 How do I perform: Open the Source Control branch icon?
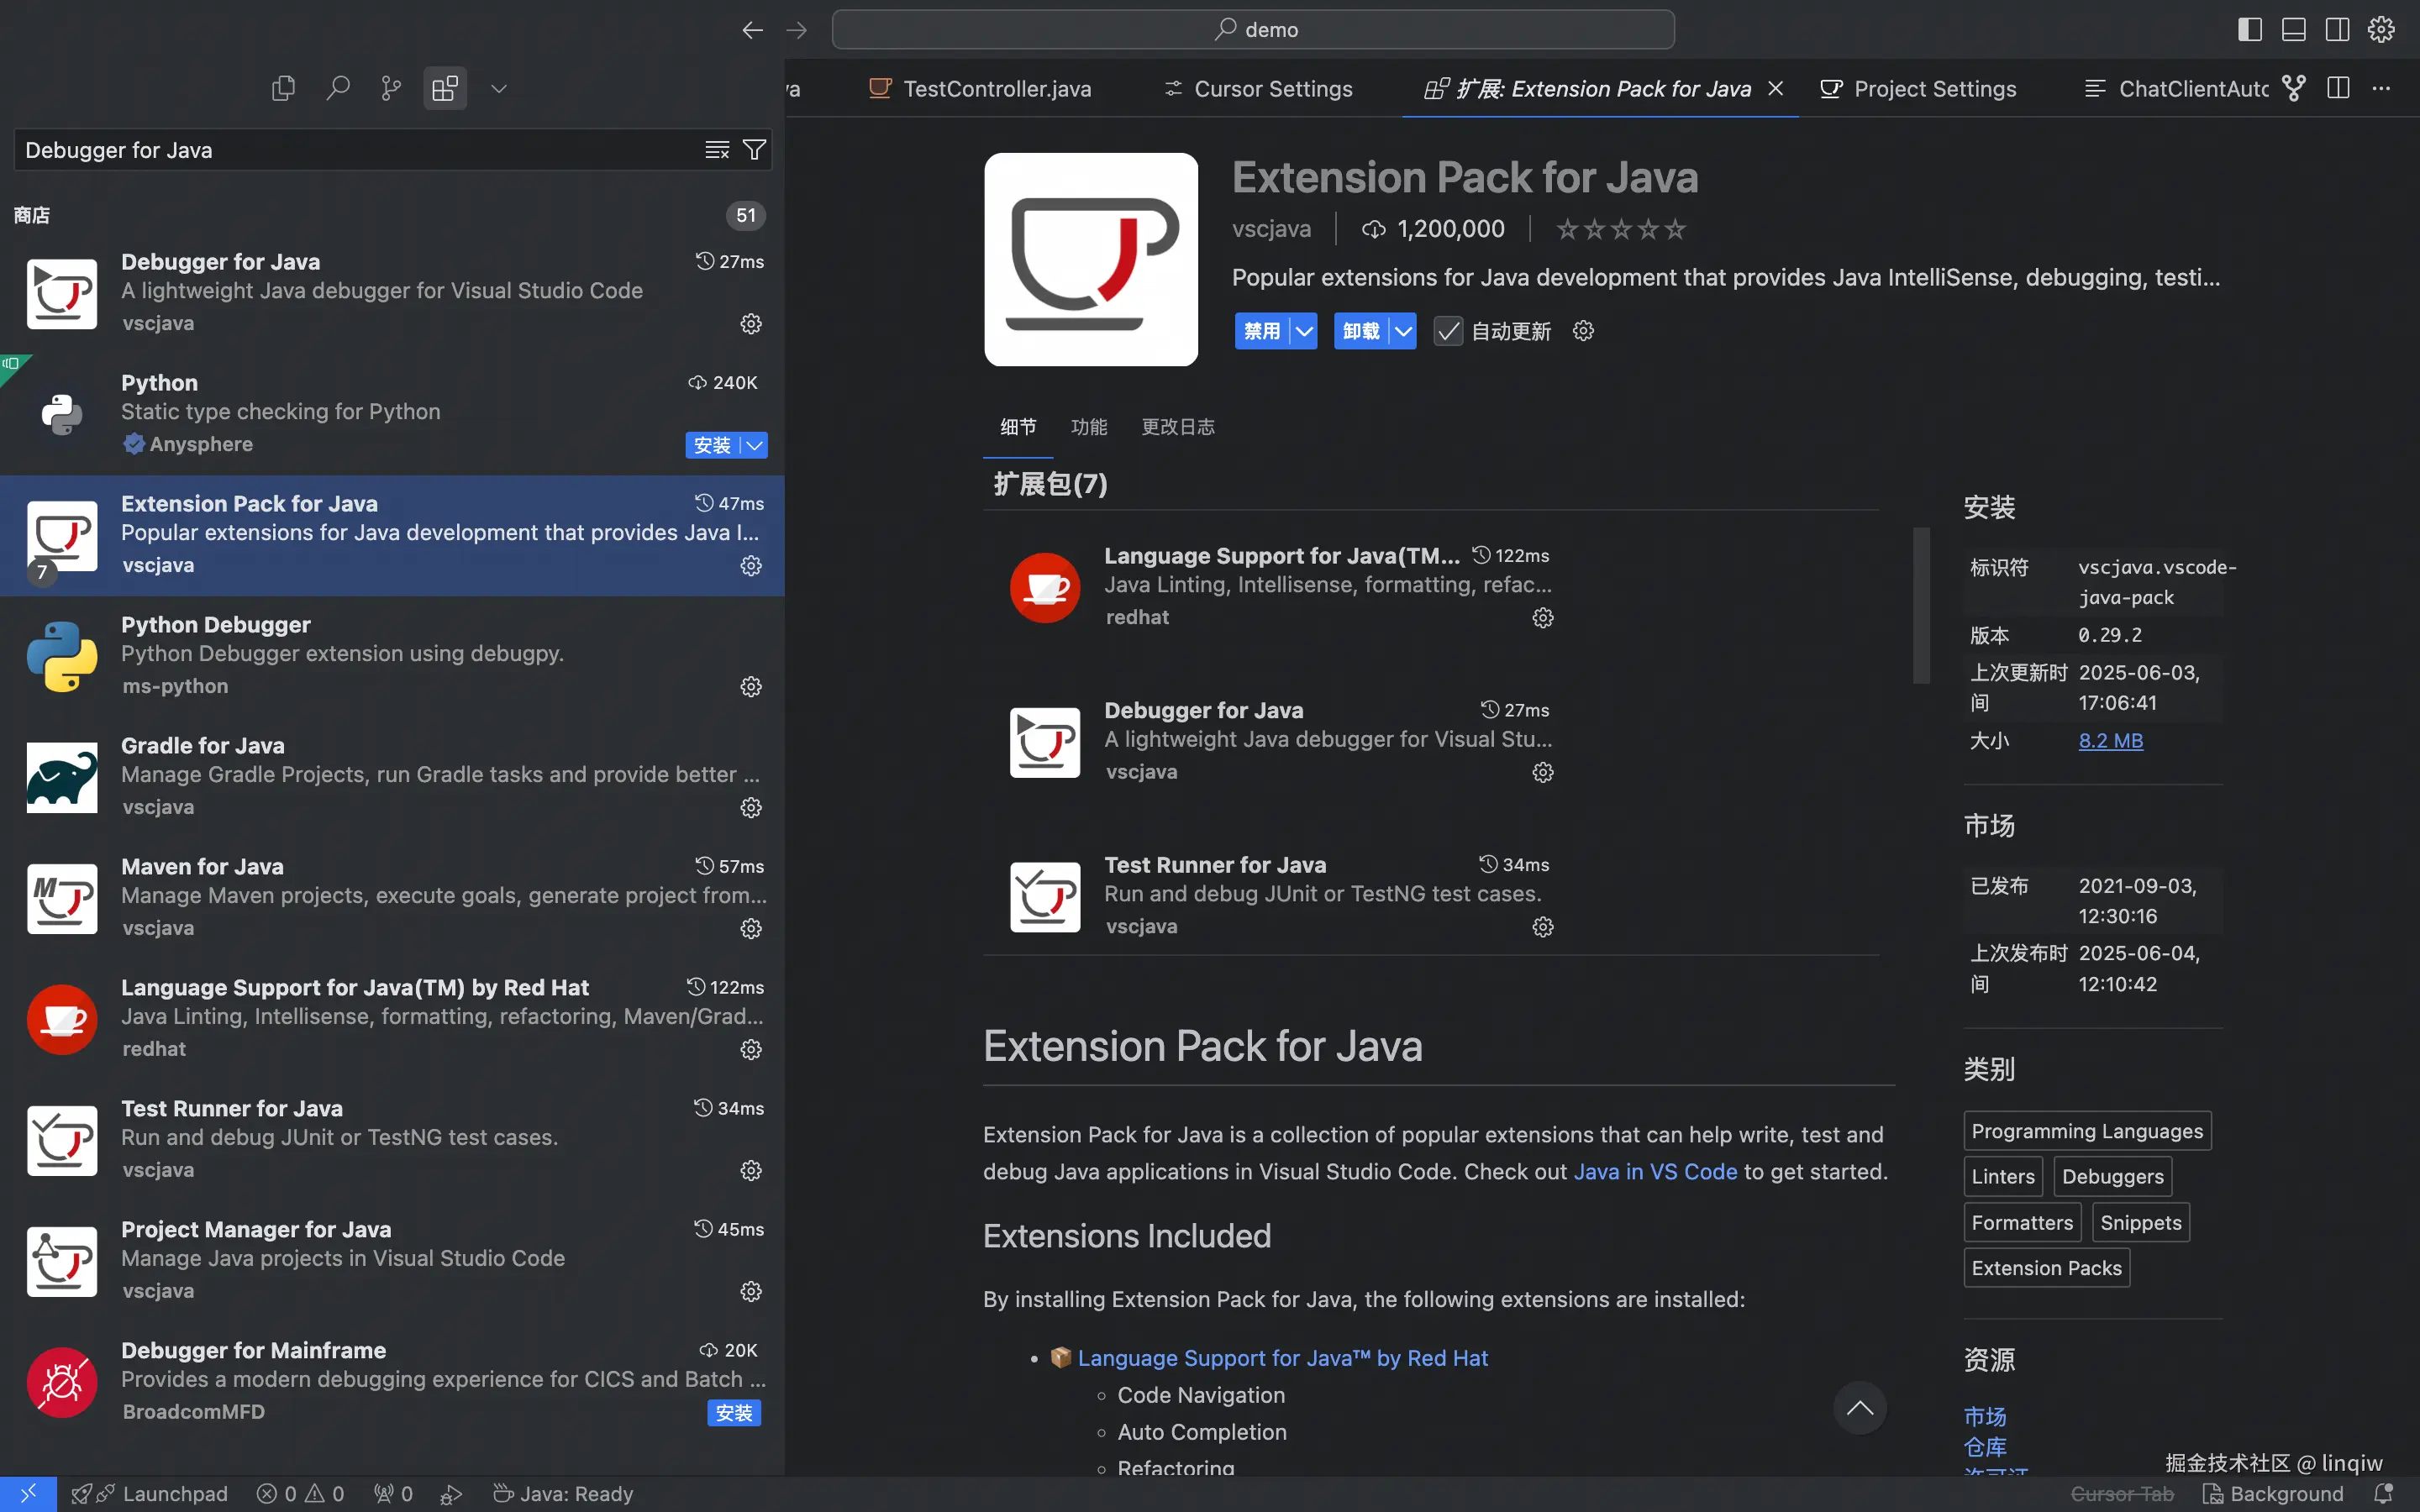[x=391, y=88]
